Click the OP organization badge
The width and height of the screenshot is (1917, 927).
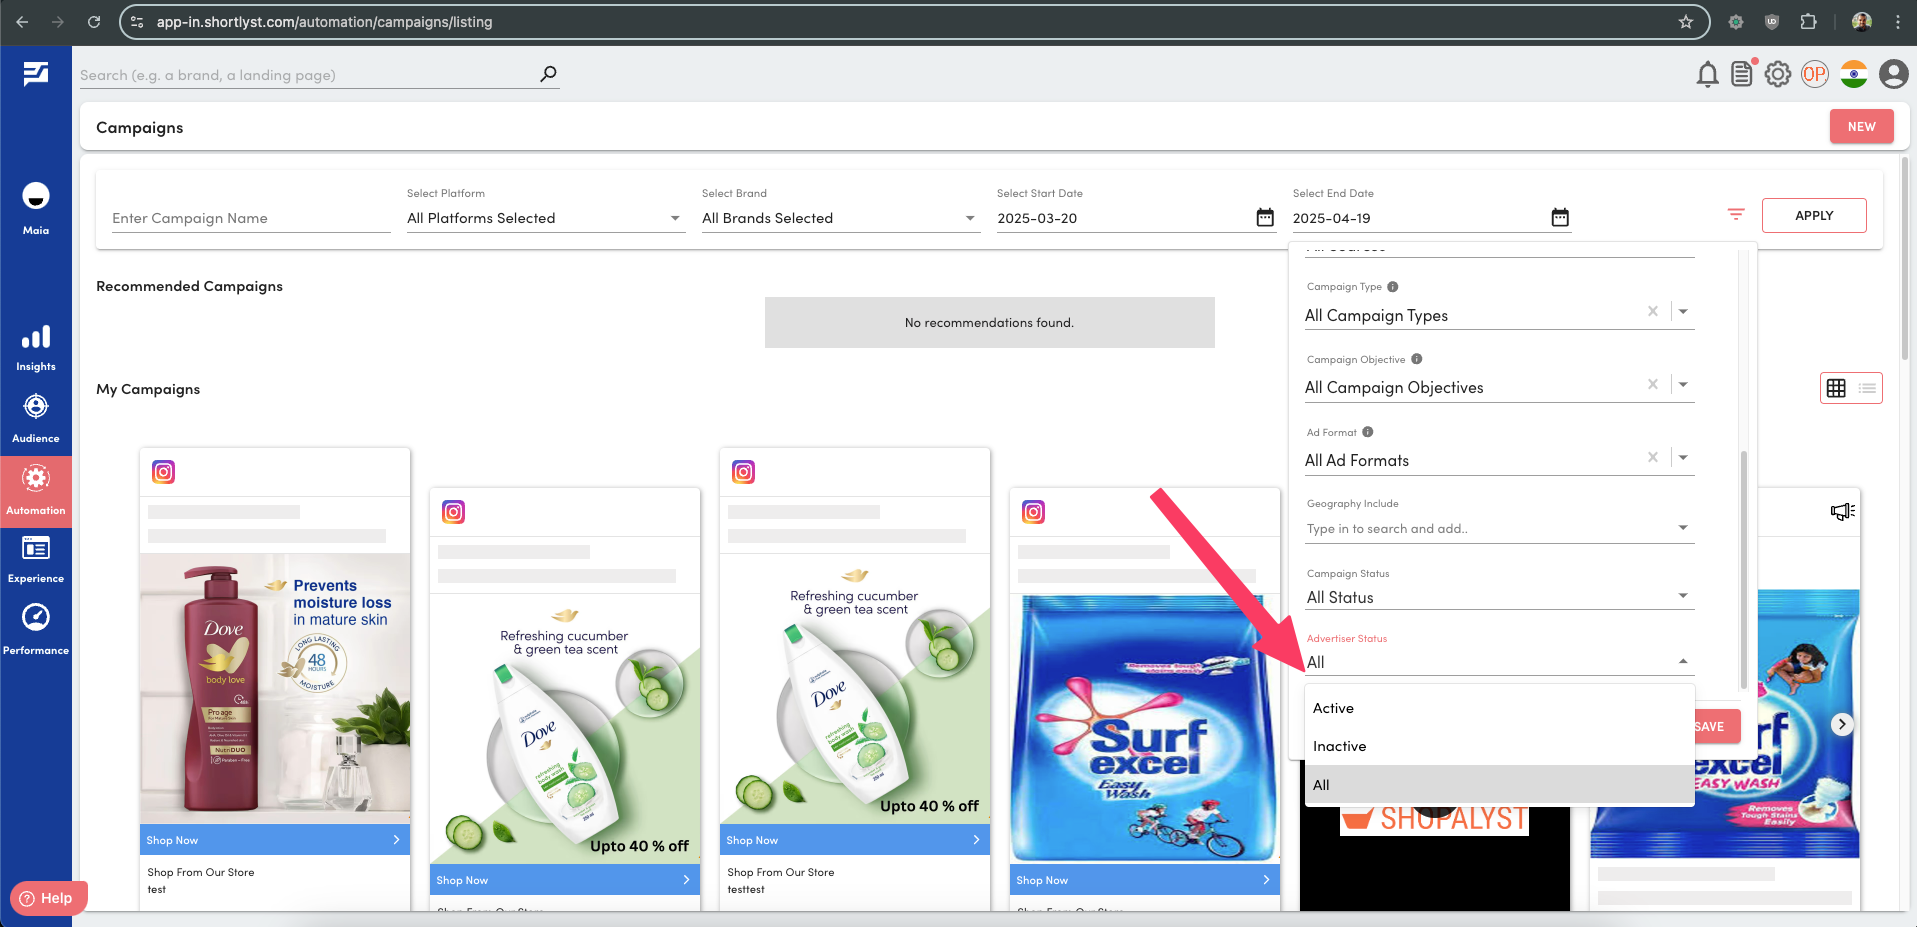click(1815, 74)
